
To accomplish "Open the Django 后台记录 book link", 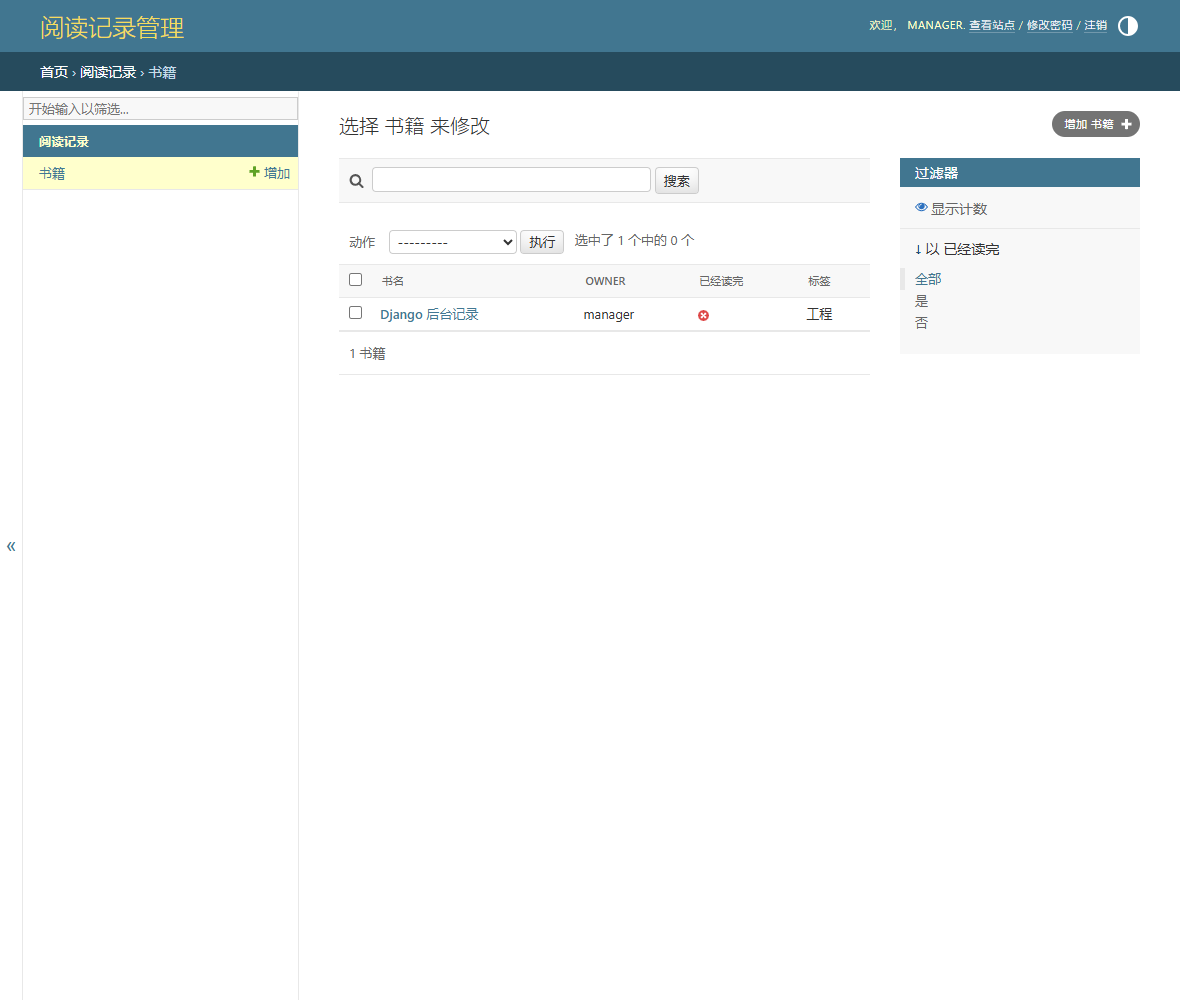I will tap(429, 315).
